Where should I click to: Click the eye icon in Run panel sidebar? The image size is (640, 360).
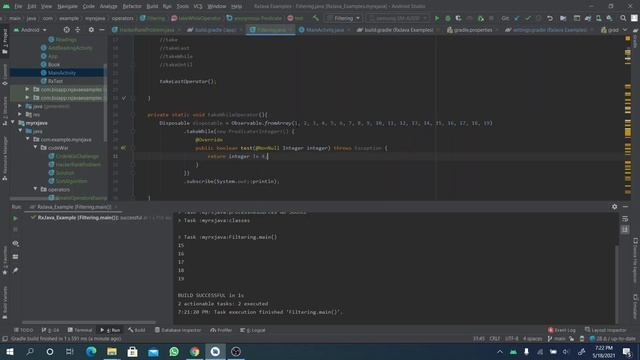(16, 244)
